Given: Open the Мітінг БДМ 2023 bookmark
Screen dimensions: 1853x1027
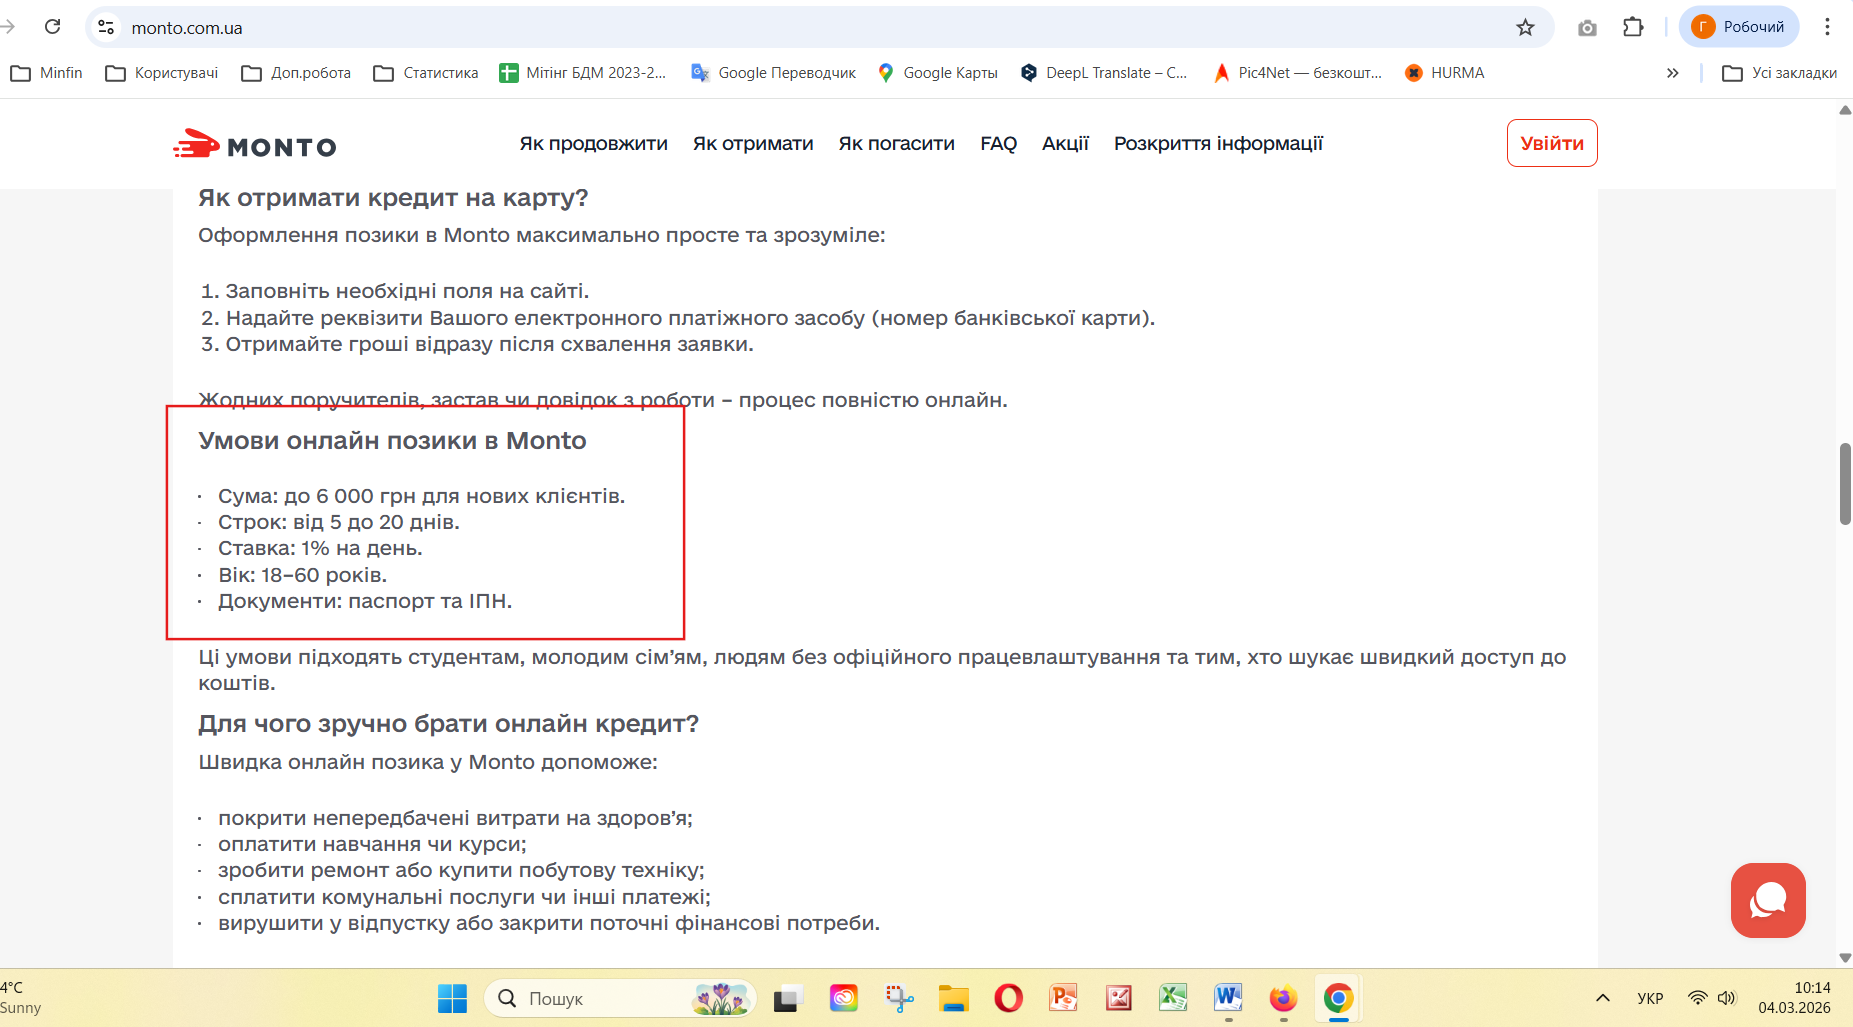Looking at the screenshot, I should click(583, 73).
